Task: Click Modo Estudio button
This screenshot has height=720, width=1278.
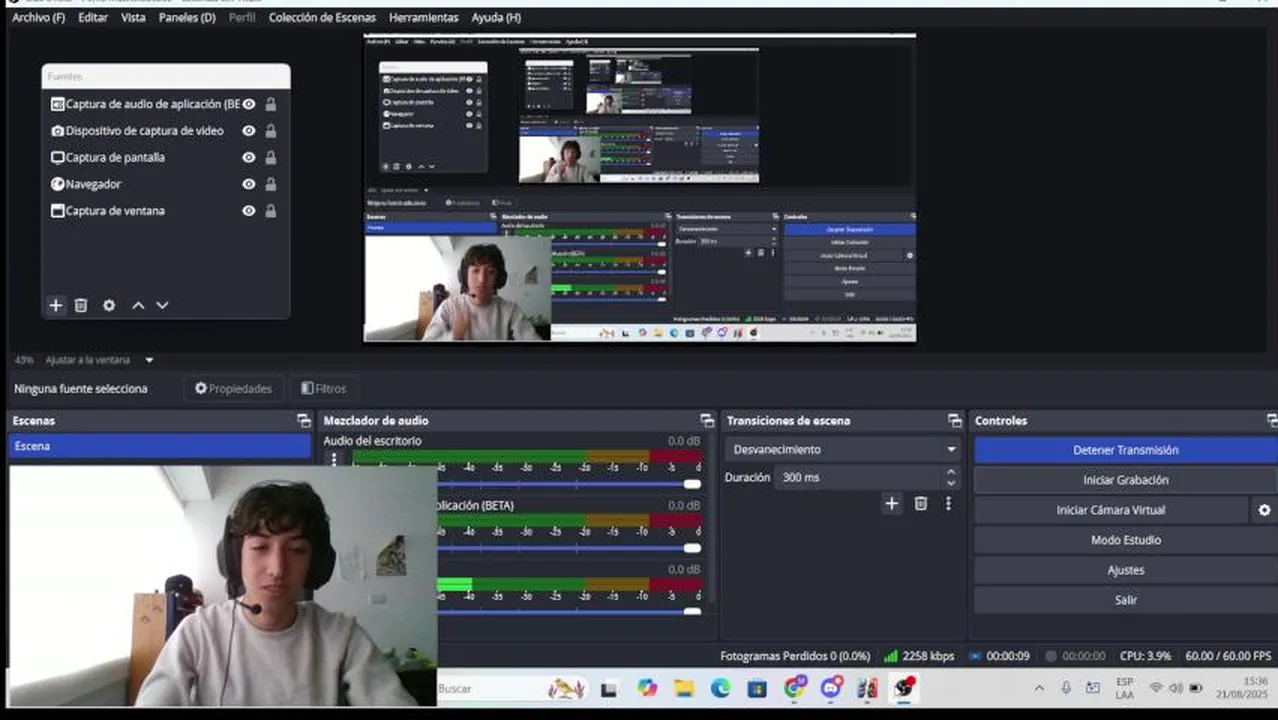Action: click(1125, 540)
